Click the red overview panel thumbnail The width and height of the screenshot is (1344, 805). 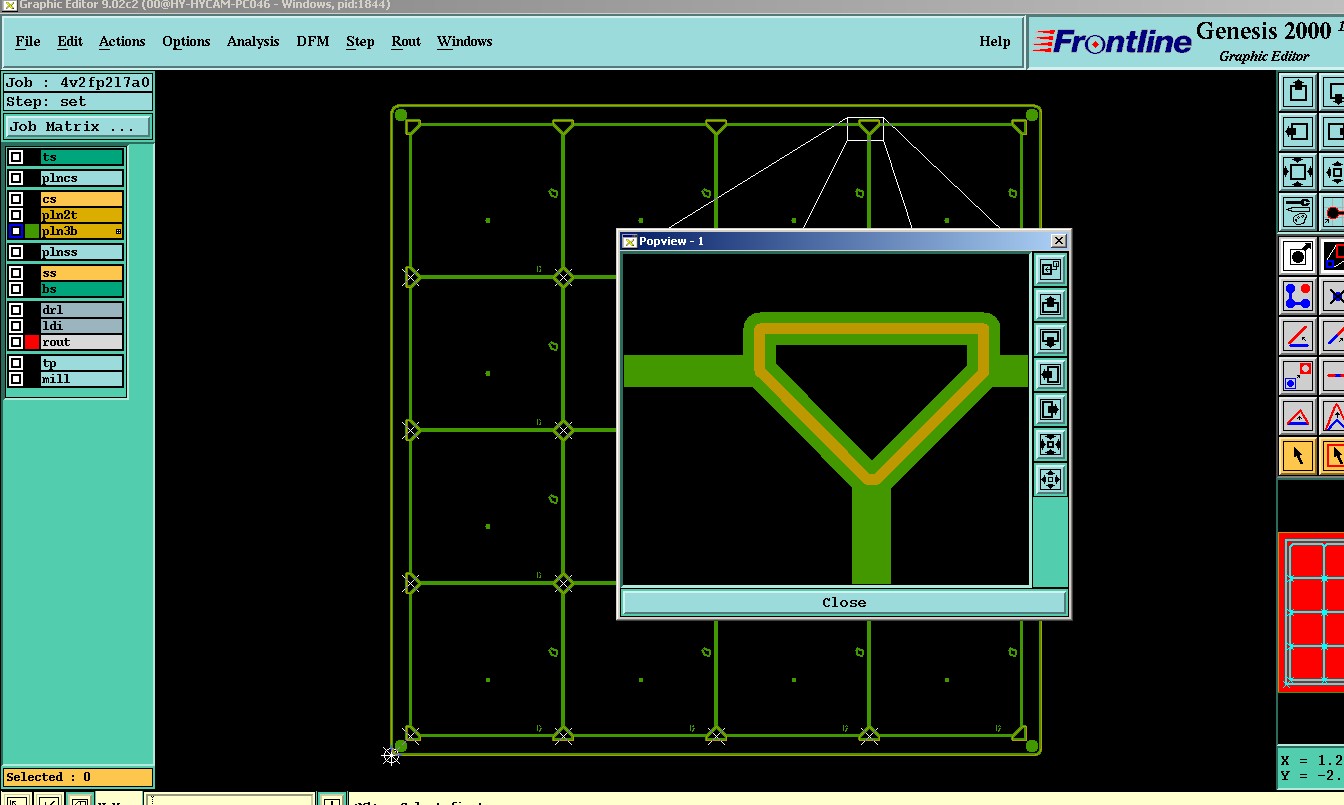pos(1312,612)
